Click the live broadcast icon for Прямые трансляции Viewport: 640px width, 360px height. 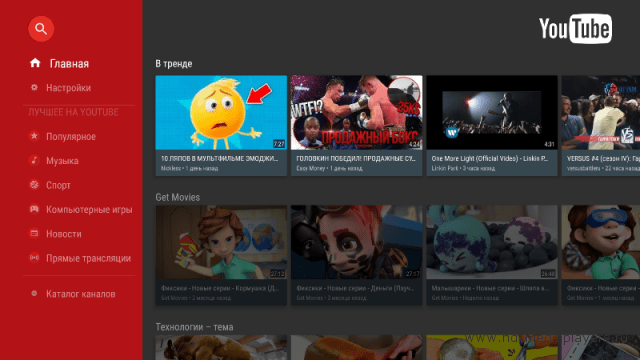point(34,258)
